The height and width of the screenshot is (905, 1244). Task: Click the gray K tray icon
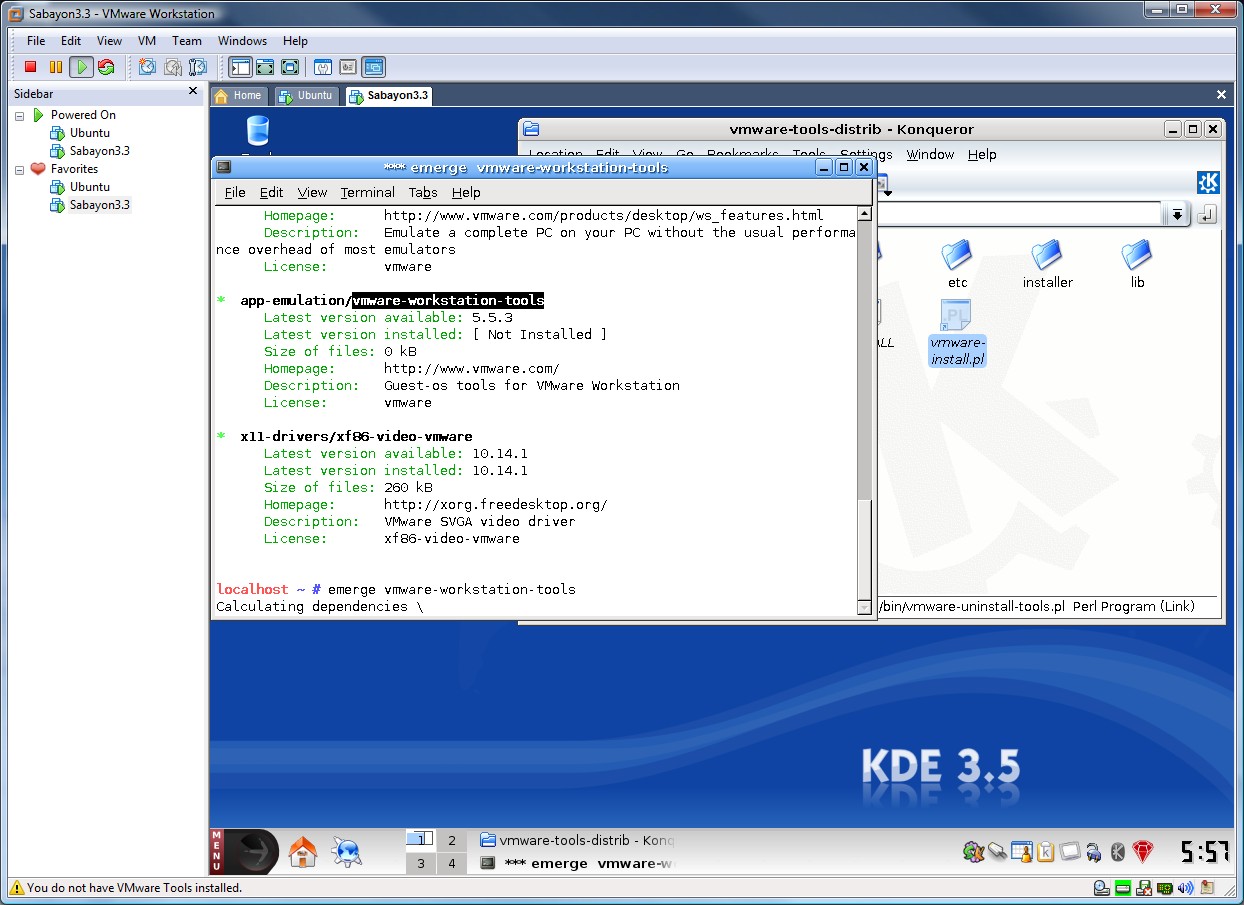coord(1118,852)
